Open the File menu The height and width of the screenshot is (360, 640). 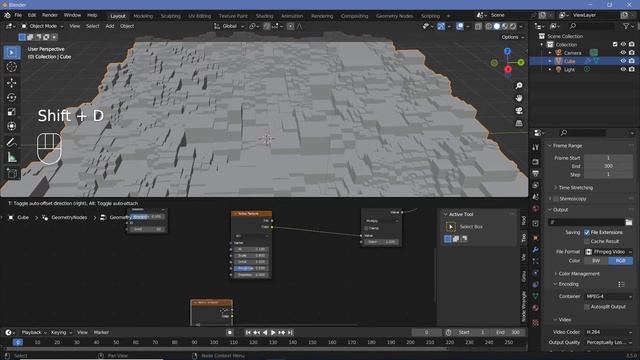[18, 15]
